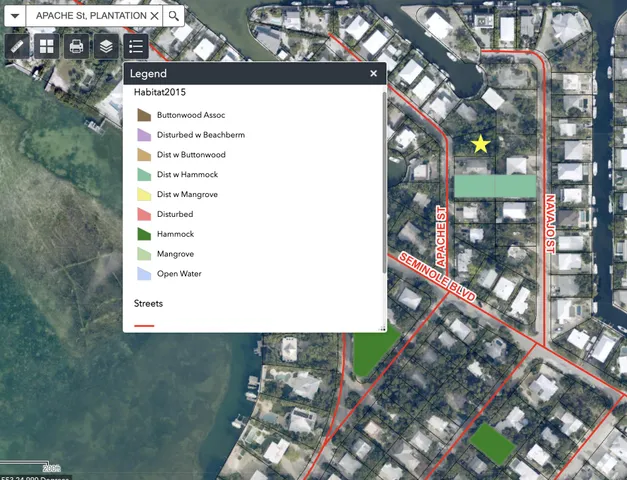Click the yellow star marker on map
627x480 pixels.
click(x=481, y=144)
